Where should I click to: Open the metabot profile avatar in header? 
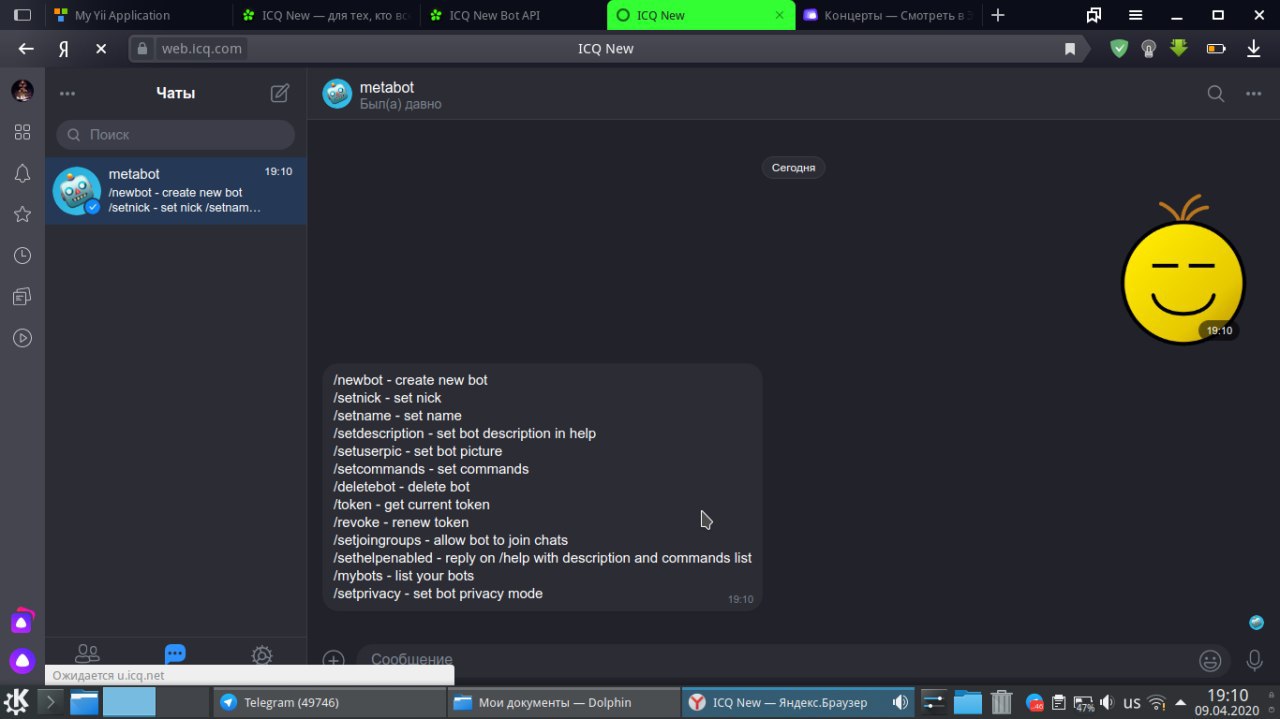337,94
